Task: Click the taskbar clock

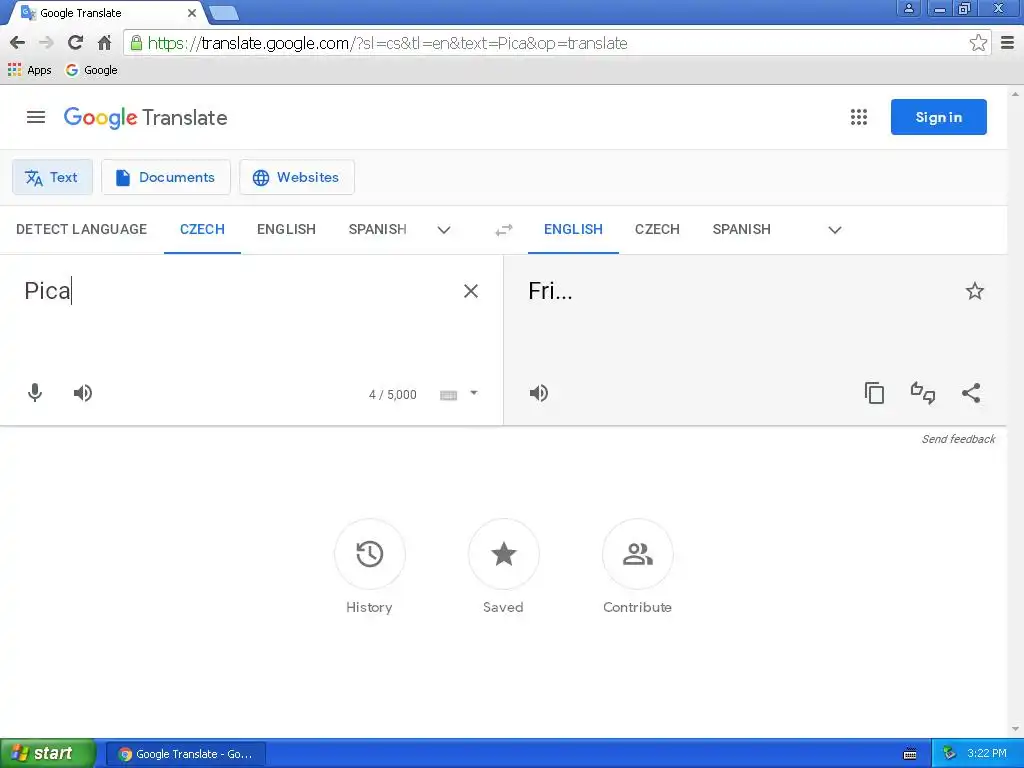Action: click(x=986, y=754)
